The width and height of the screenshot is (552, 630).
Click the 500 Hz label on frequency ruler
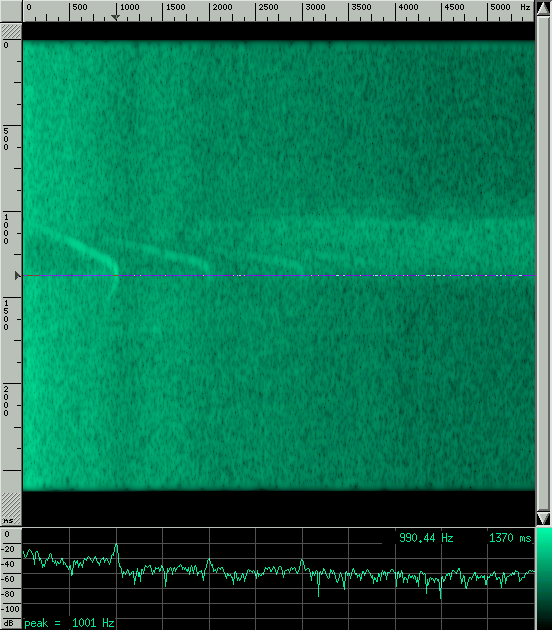80,7
